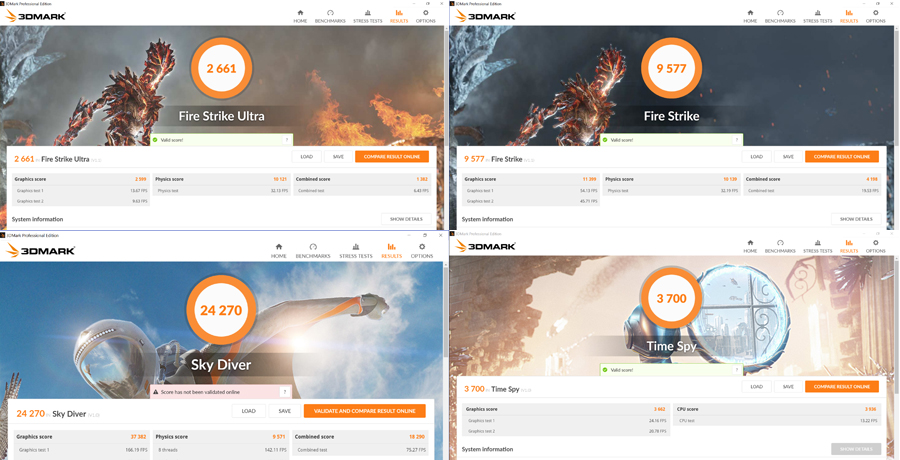Screen dimensions: 900x460
Task: Open Stress Tests in the Fire Strike Ultra window
Action: click(367, 16)
